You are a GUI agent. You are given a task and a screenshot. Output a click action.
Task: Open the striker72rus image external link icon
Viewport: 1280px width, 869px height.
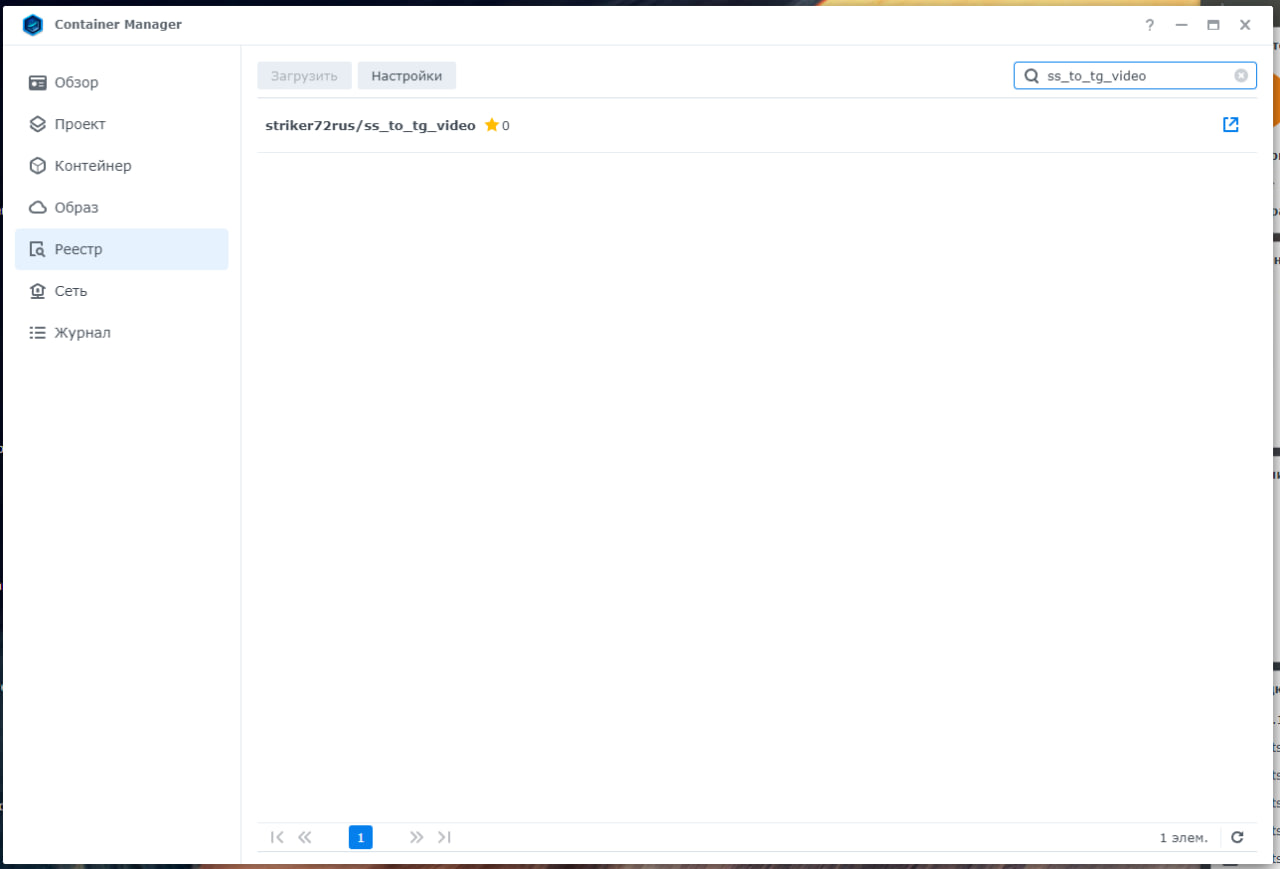click(1231, 125)
